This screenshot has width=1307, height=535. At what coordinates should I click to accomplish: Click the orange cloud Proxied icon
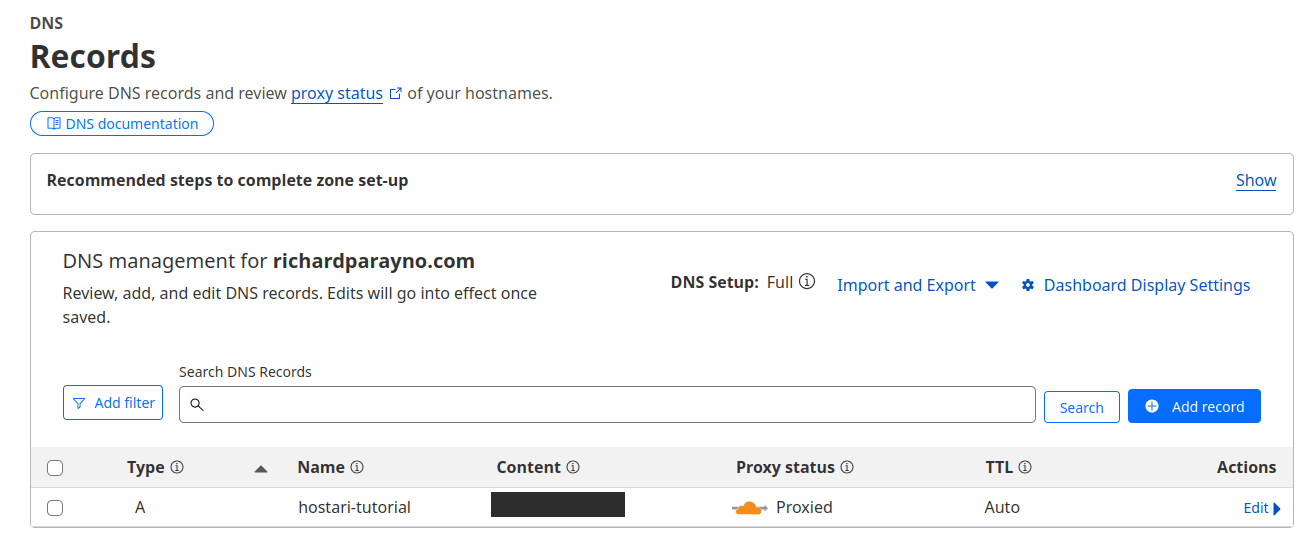[749, 508]
